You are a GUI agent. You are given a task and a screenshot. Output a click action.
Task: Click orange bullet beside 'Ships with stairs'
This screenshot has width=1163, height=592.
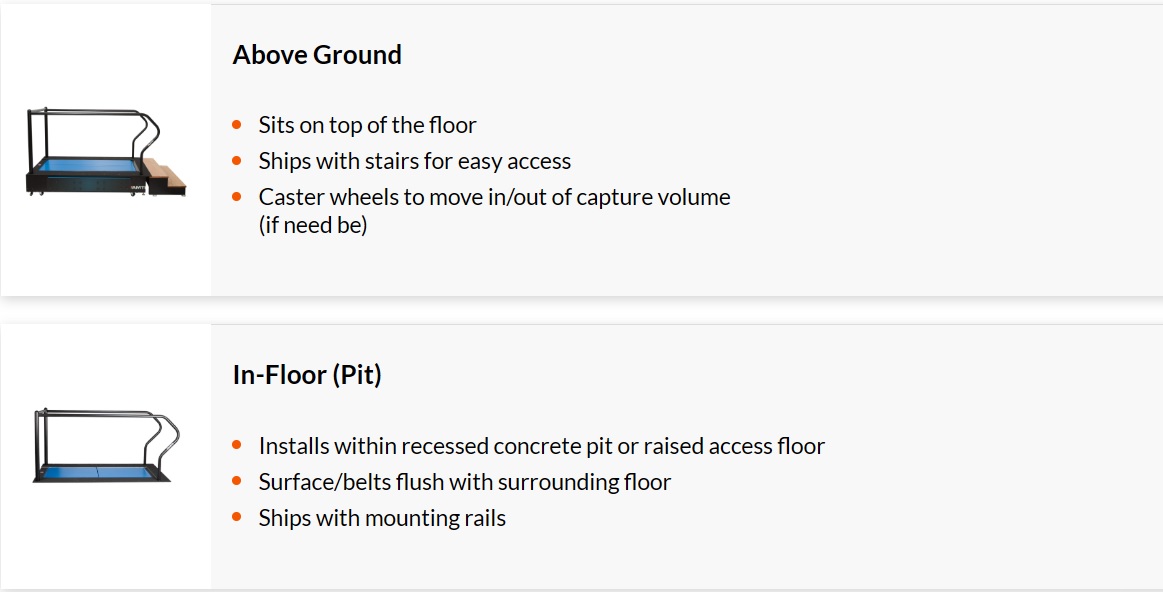pos(237,160)
